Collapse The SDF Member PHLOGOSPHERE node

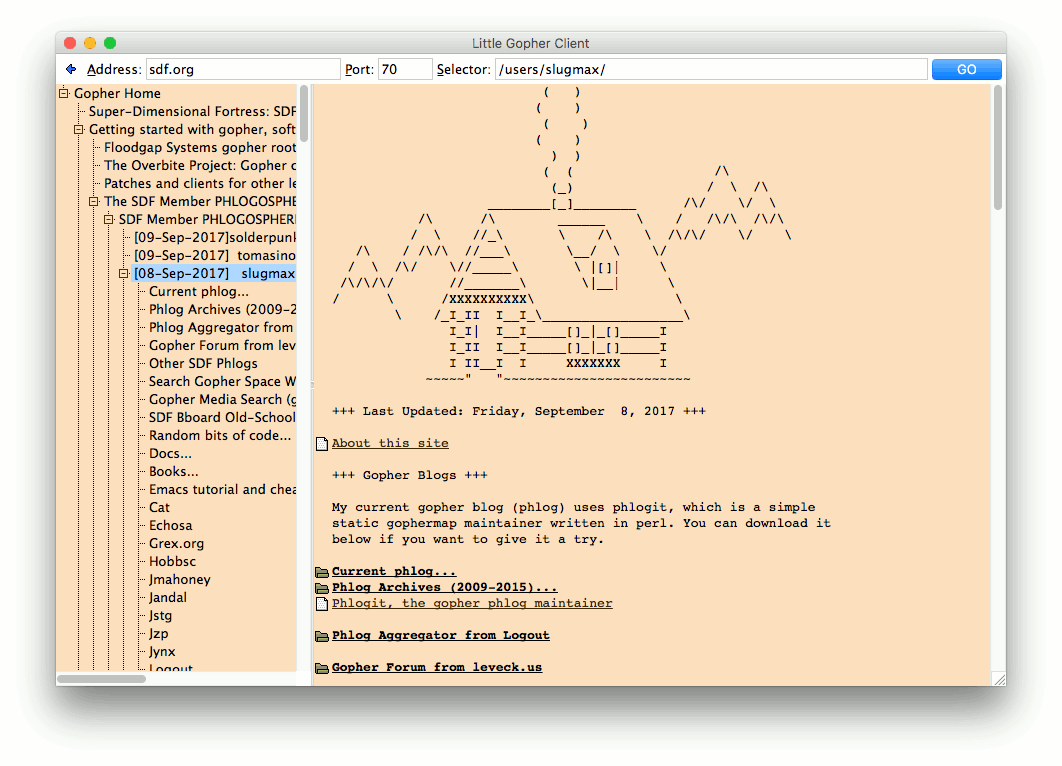coord(94,202)
